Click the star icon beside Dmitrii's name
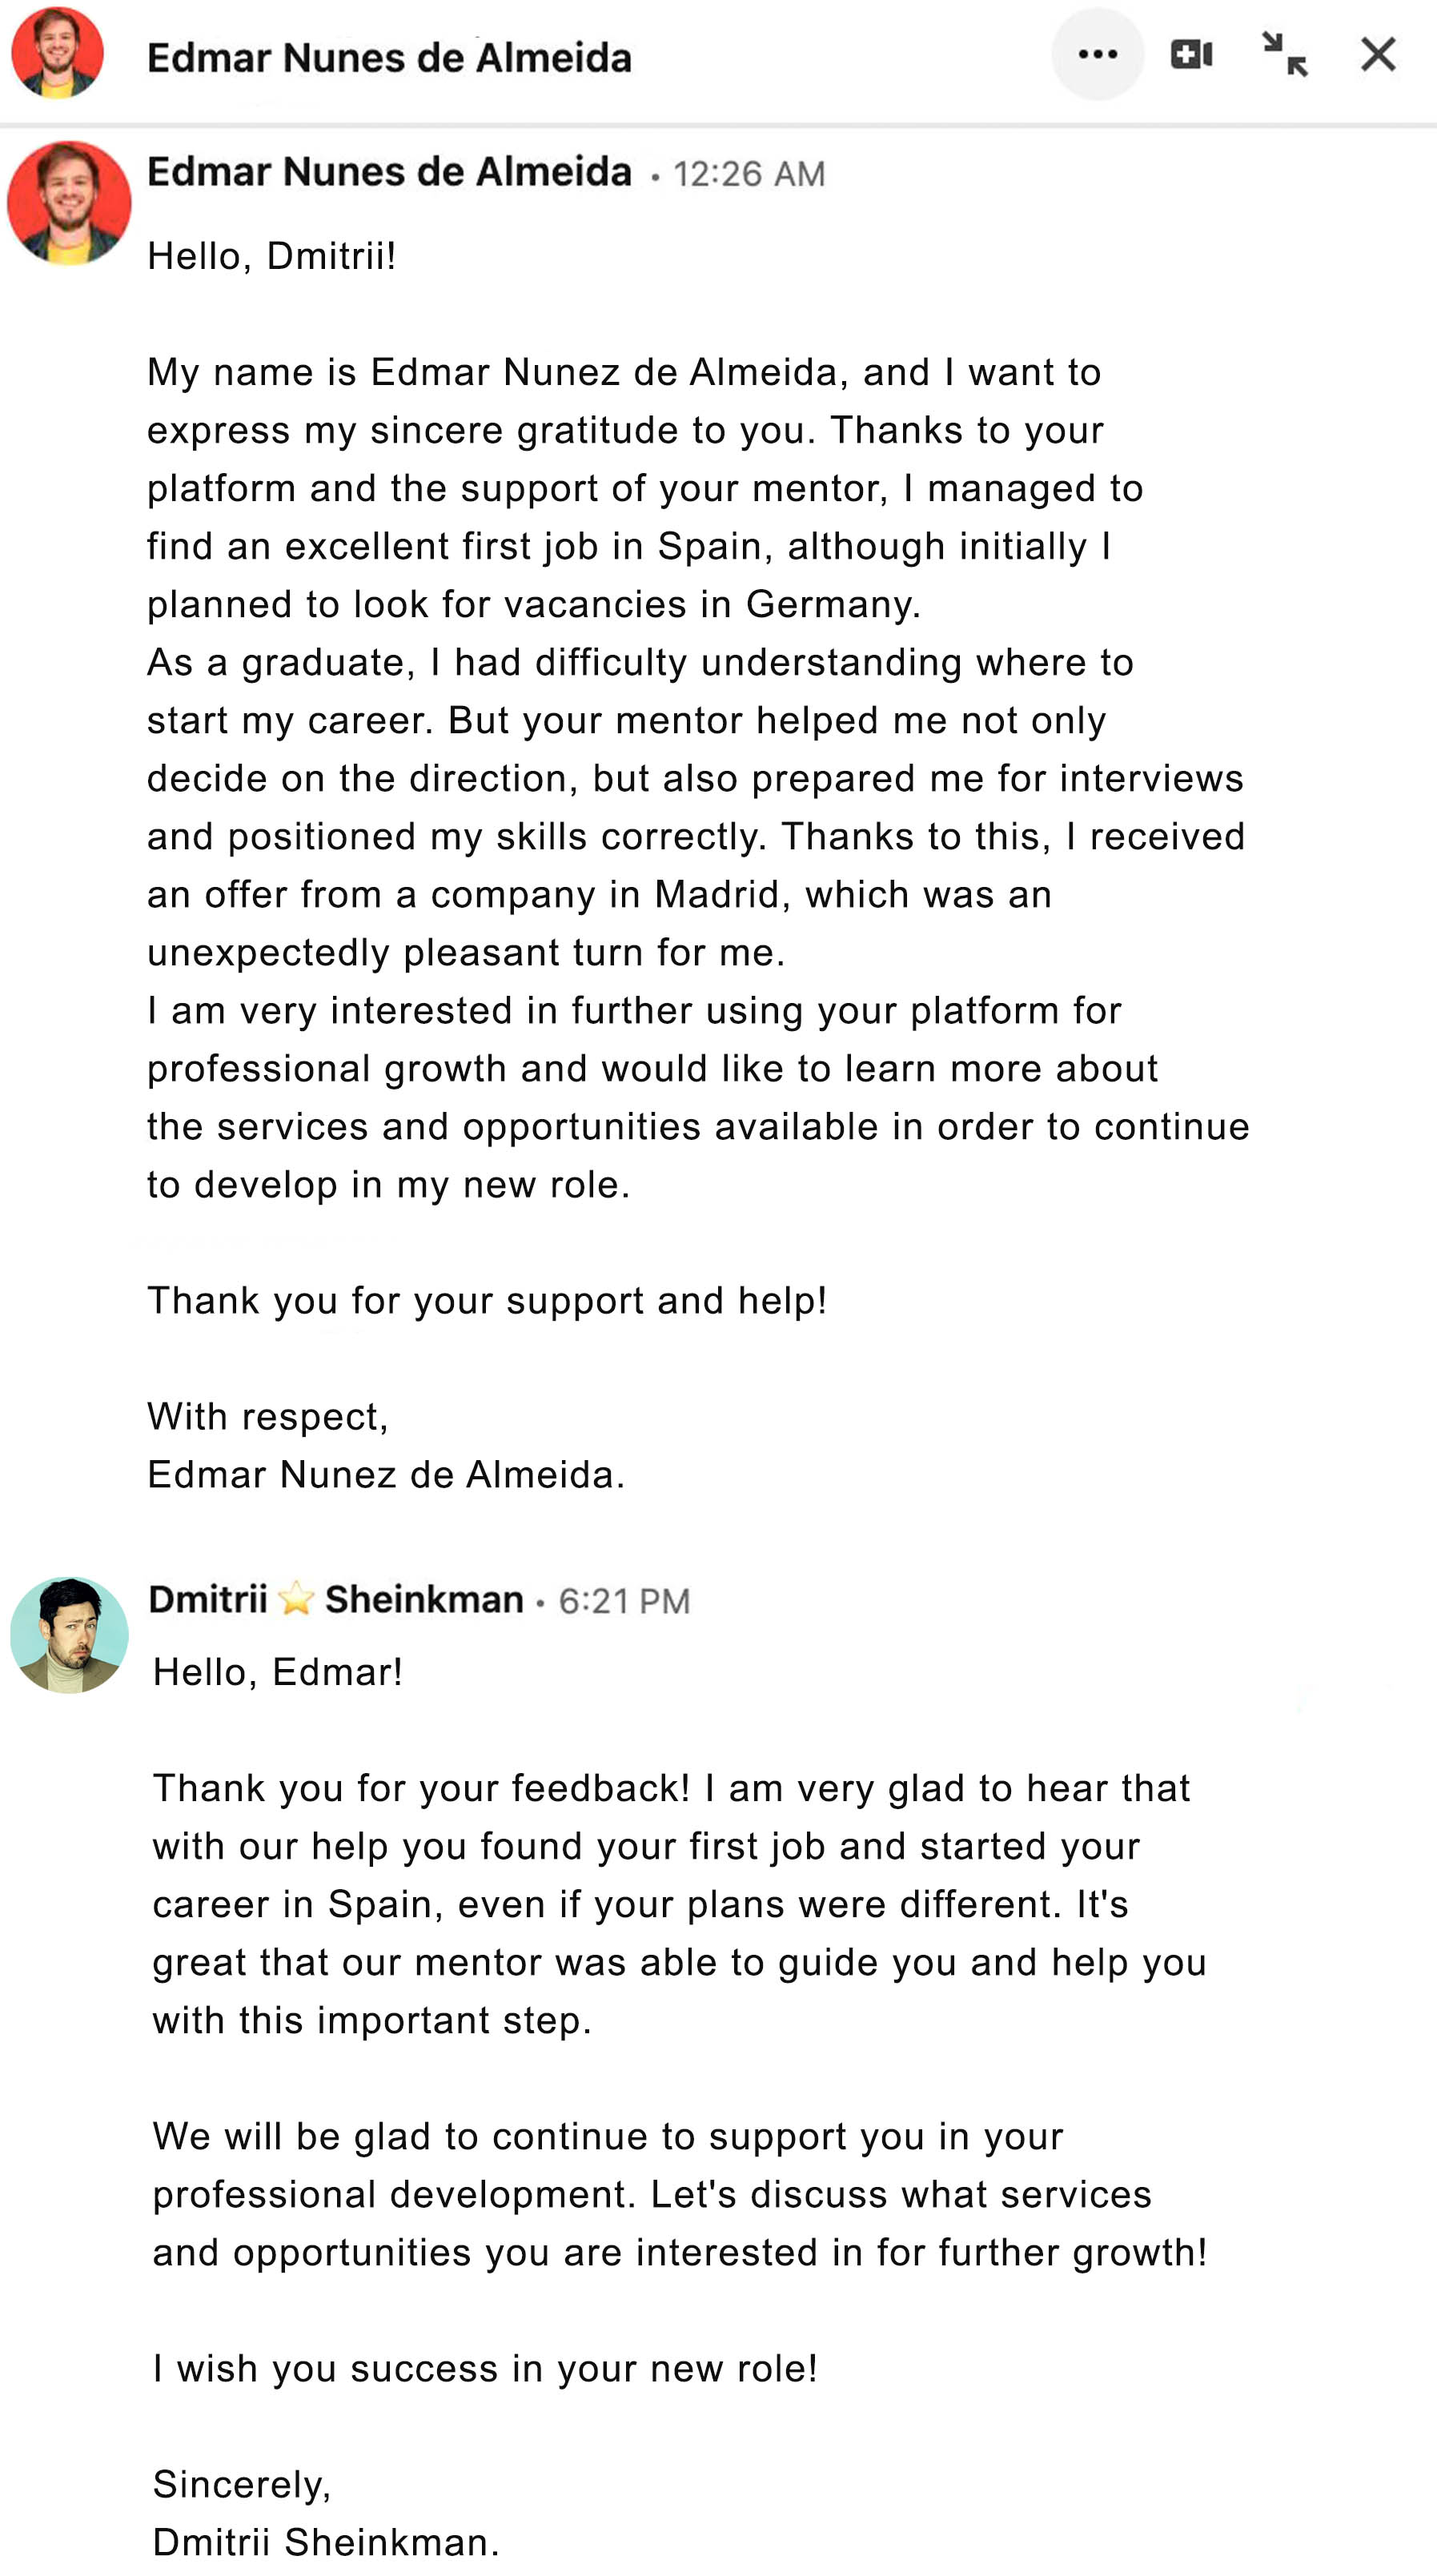Screen dimensions: 1437x2576 pyautogui.click(x=295, y=1599)
